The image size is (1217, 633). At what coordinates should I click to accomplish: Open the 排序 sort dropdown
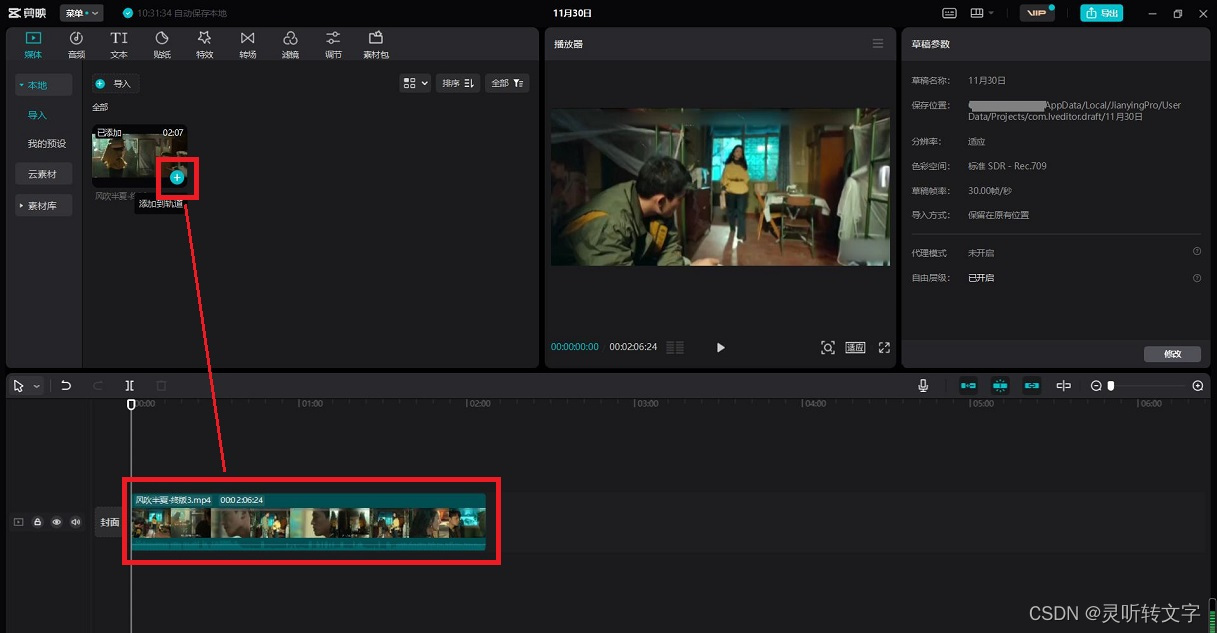click(458, 83)
